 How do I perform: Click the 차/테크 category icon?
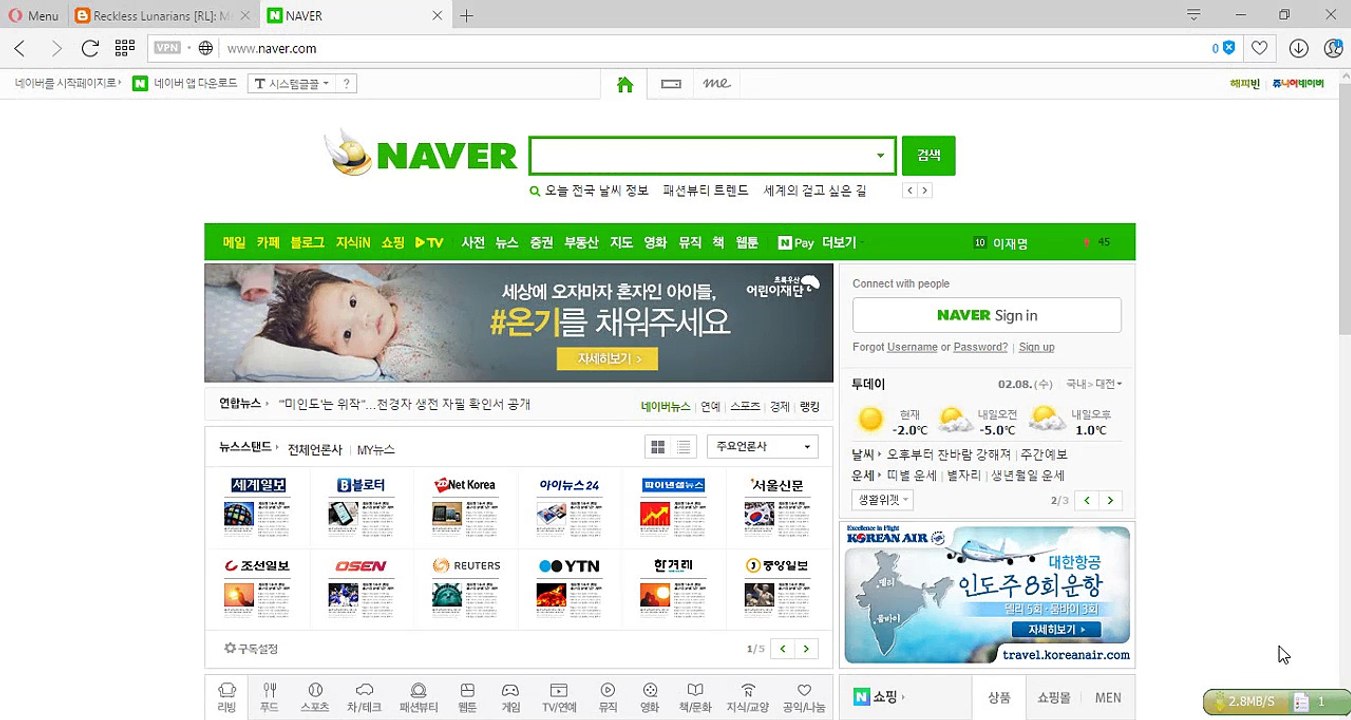[364, 697]
